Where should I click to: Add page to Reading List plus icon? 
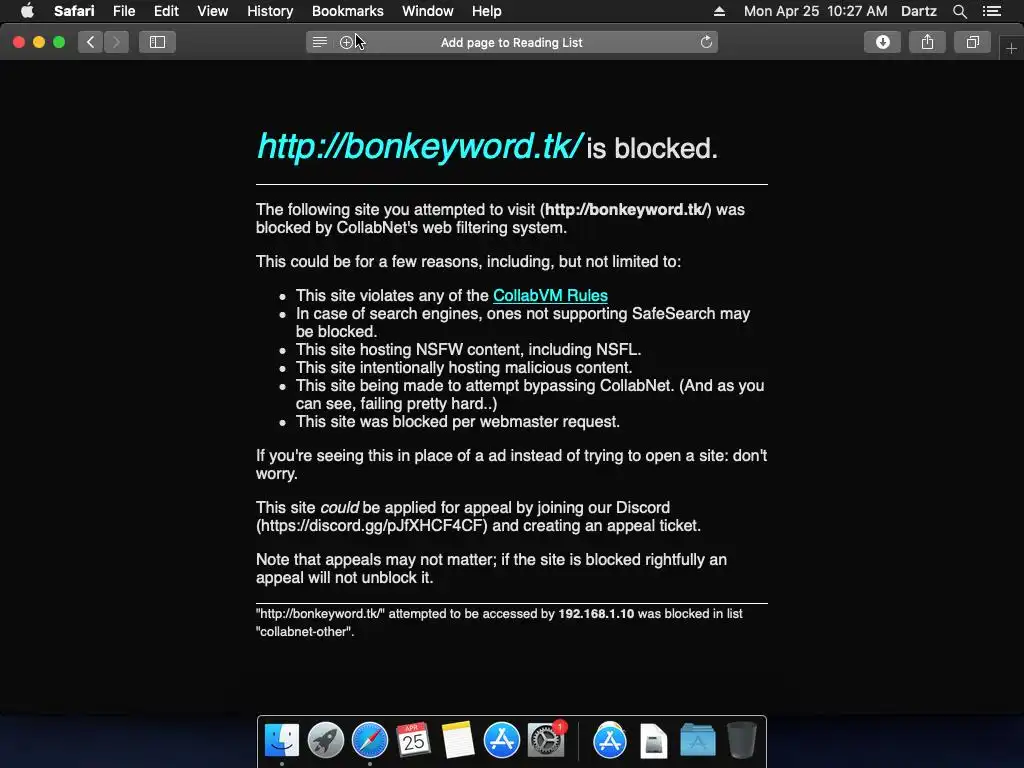pos(346,42)
